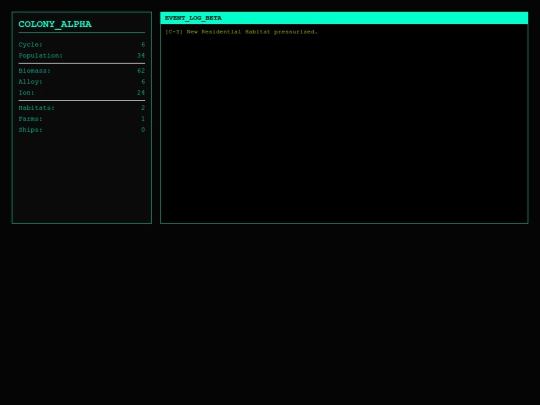Select the Habitats label
This screenshot has height=405, width=540.
37,108
